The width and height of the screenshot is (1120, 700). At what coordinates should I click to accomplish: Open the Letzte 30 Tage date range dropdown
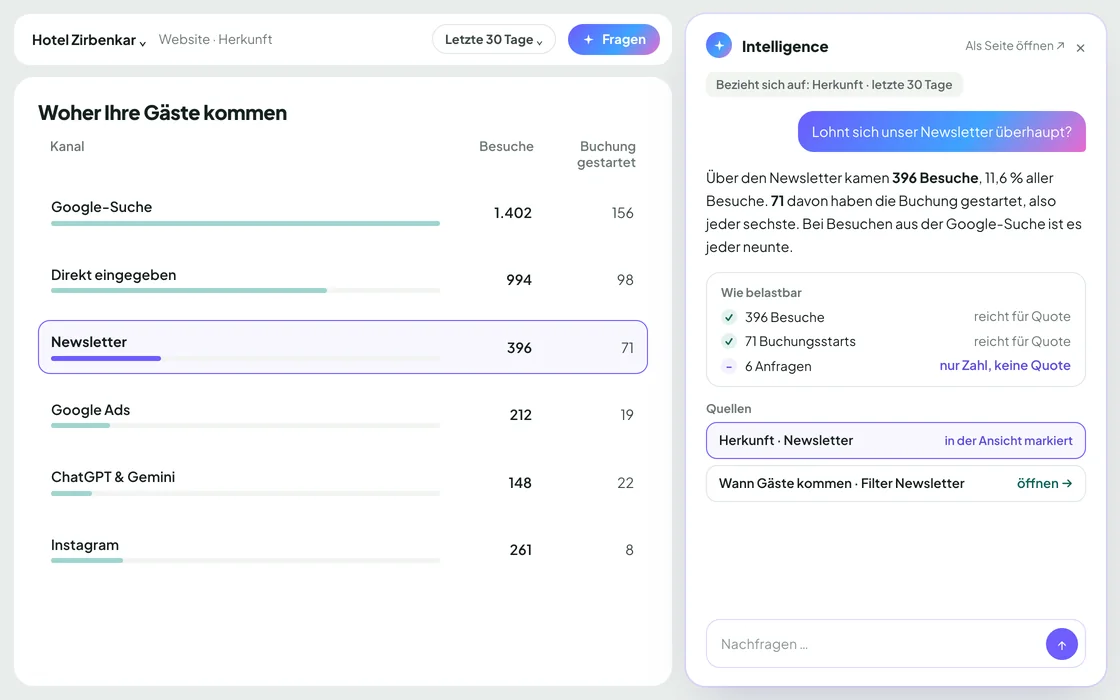pyautogui.click(x=494, y=39)
